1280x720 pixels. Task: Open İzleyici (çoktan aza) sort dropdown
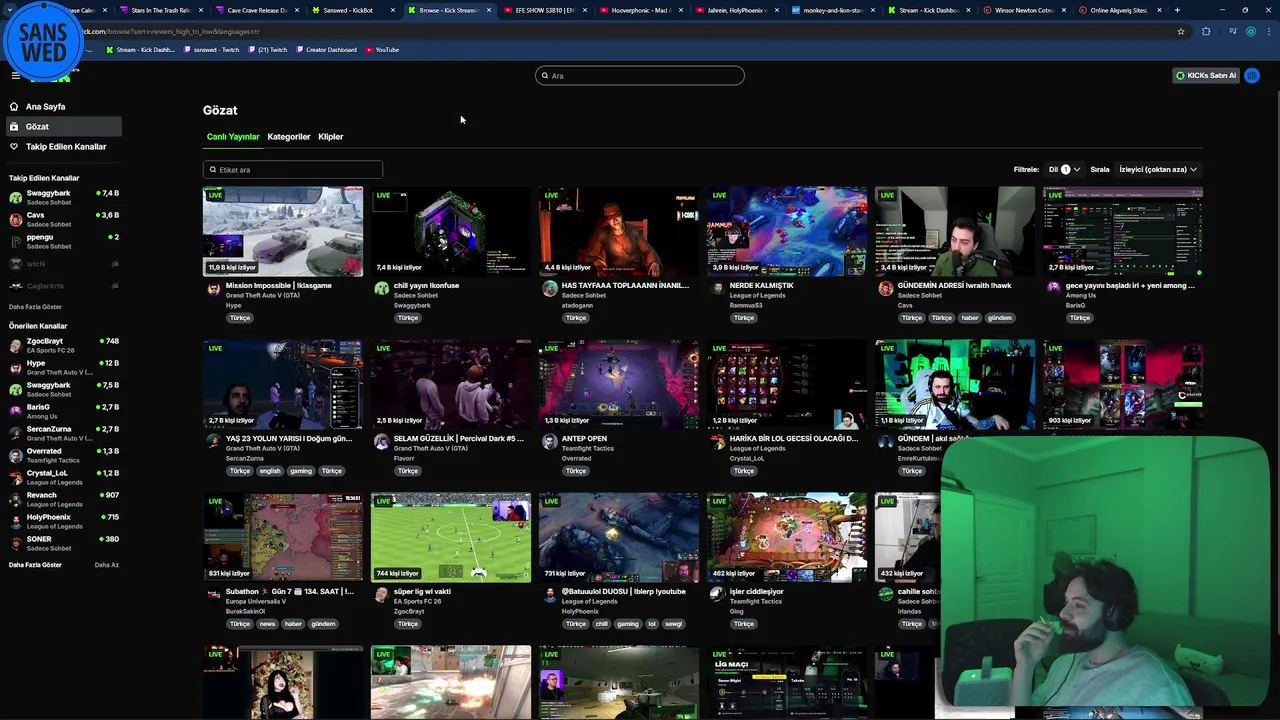click(1157, 169)
